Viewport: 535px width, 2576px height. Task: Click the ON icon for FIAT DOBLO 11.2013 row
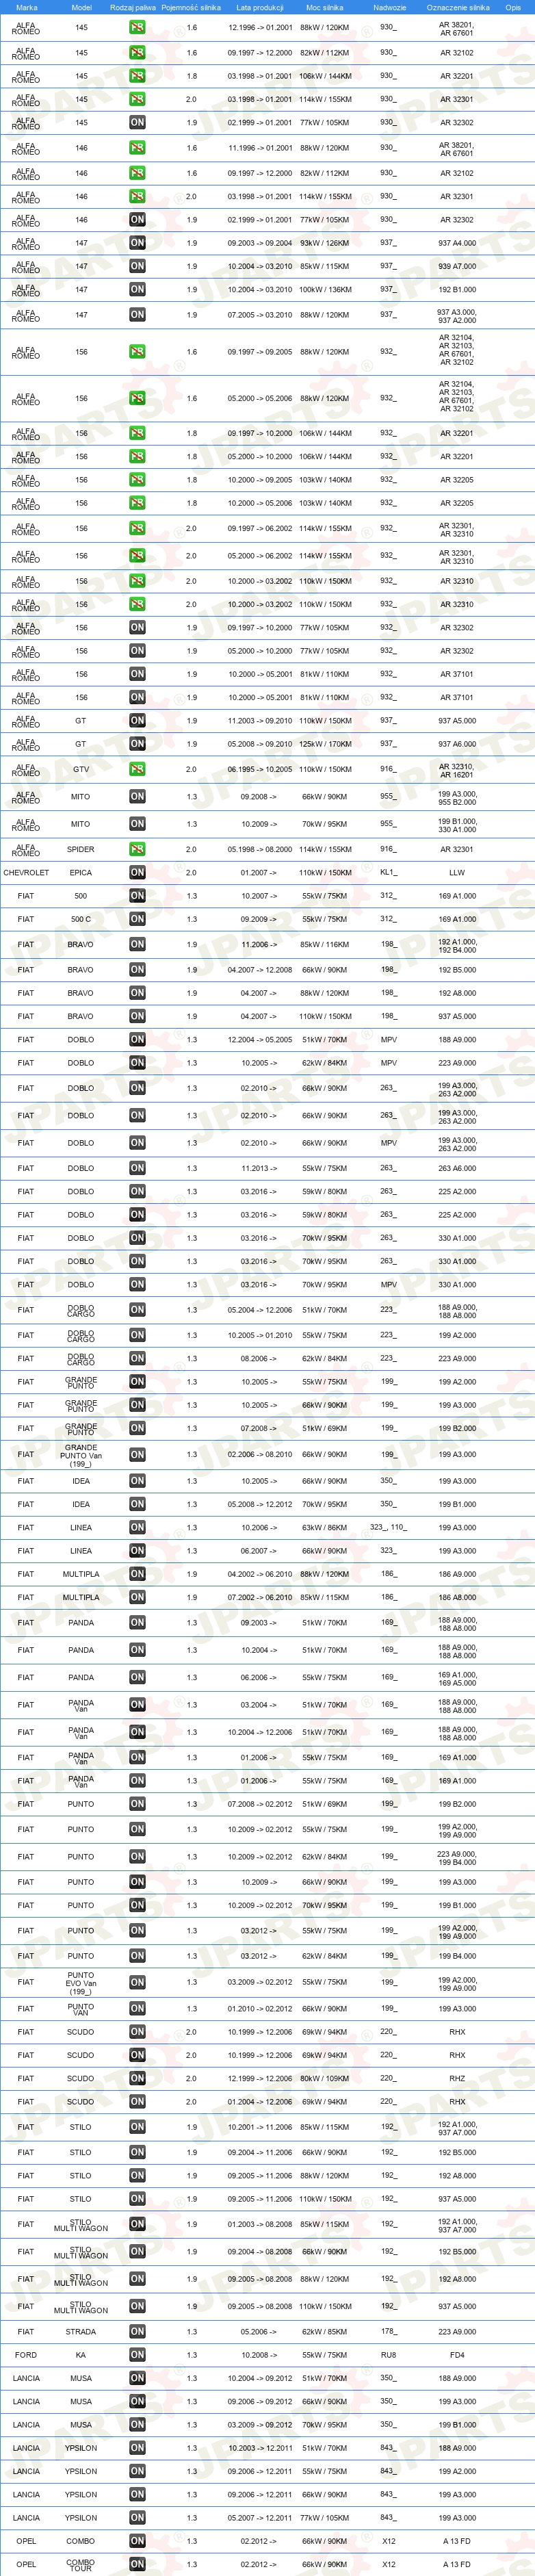(137, 1168)
